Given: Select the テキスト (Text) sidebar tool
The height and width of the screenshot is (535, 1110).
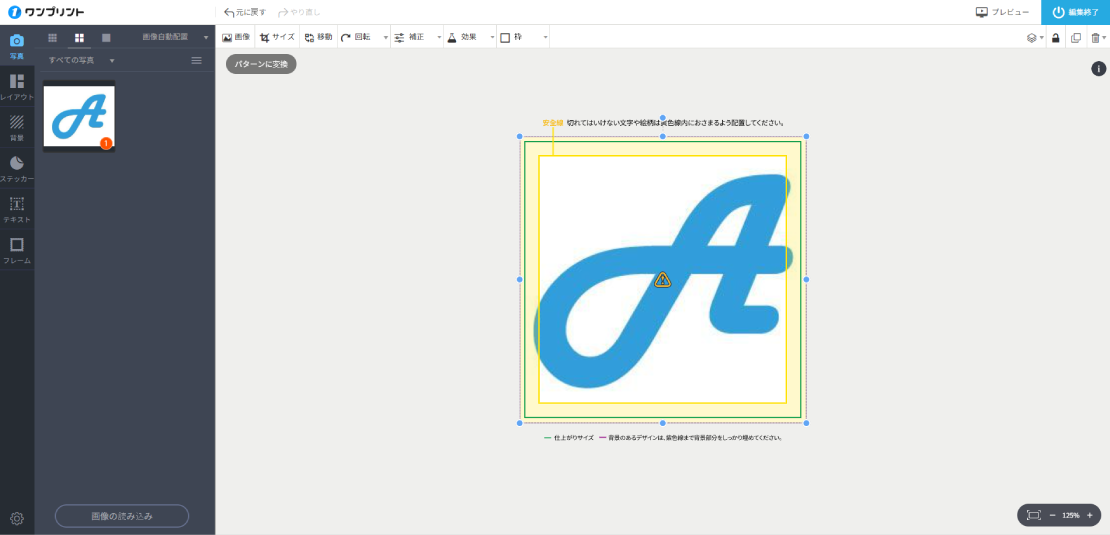Looking at the screenshot, I should pyautogui.click(x=17, y=209).
